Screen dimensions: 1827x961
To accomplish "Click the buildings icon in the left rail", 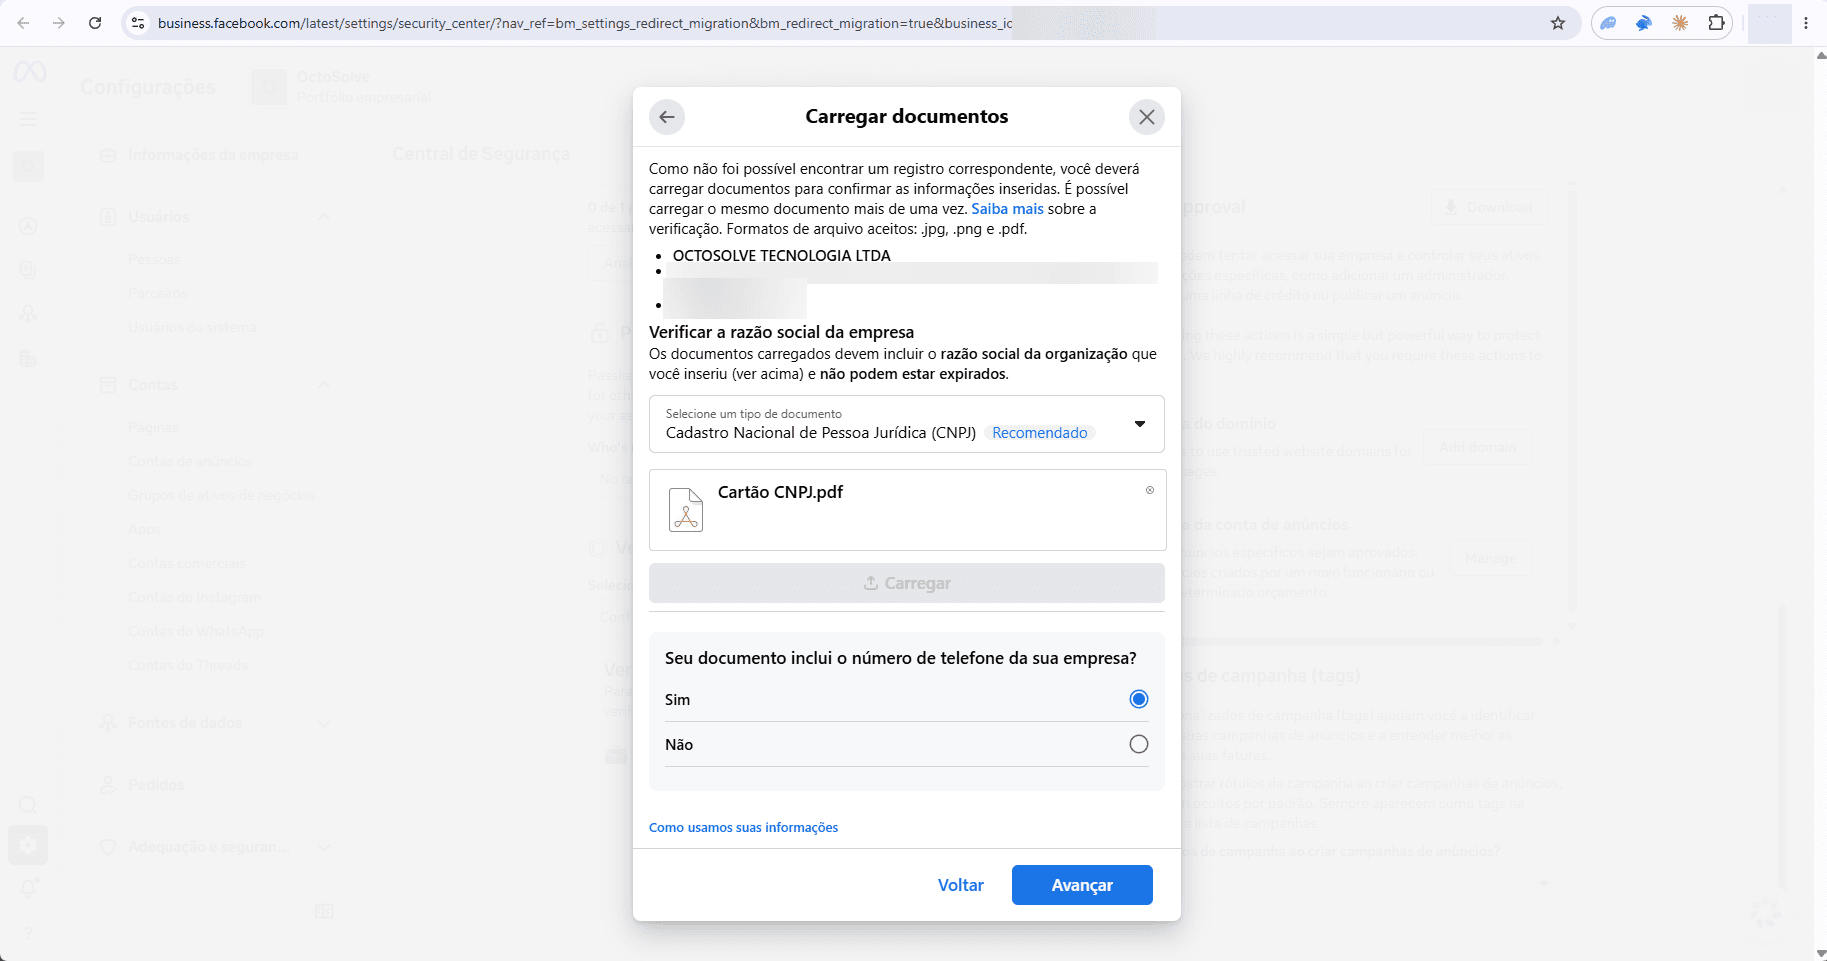I will point(28,358).
